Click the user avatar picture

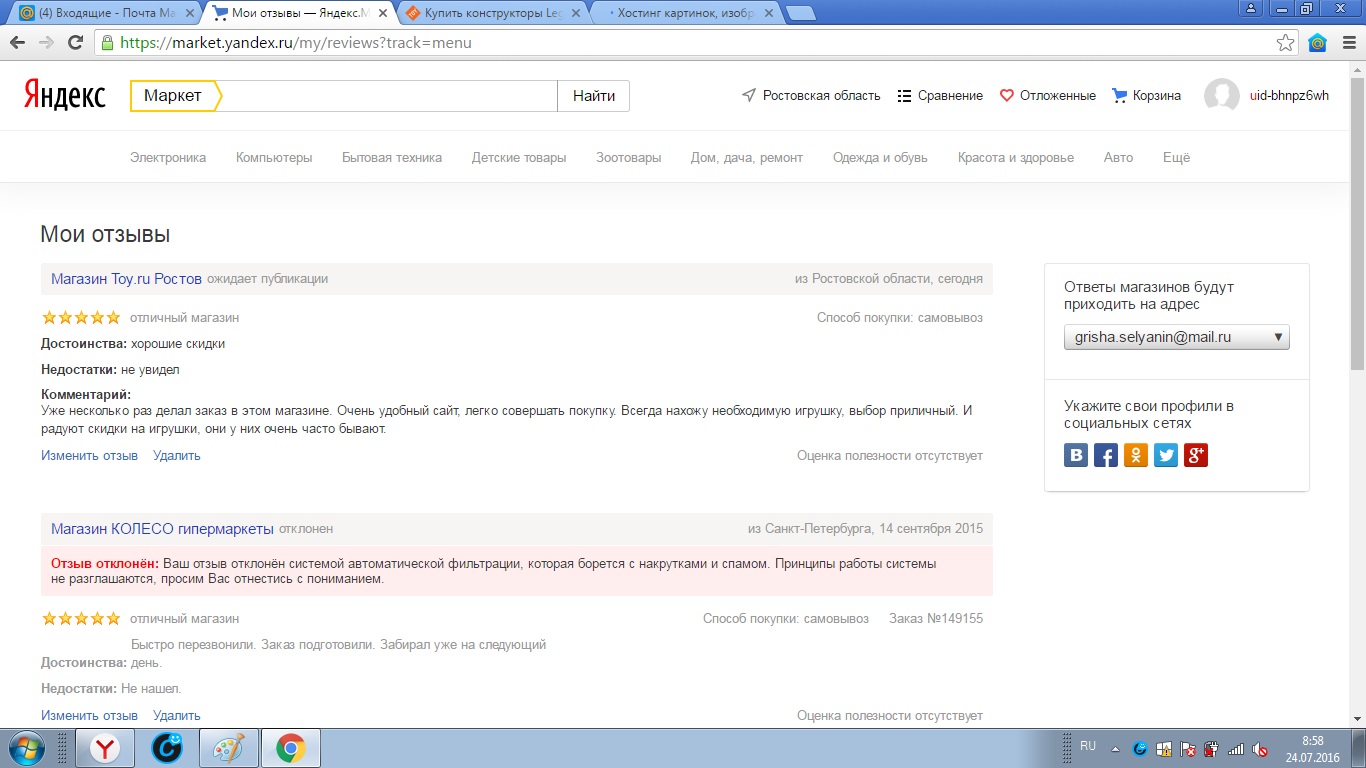[x=1222, y=96]
